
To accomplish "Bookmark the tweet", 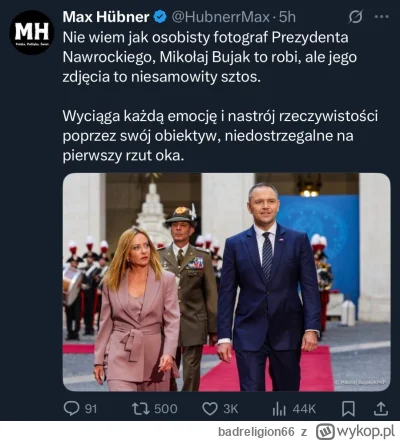I will pos(348,409).
